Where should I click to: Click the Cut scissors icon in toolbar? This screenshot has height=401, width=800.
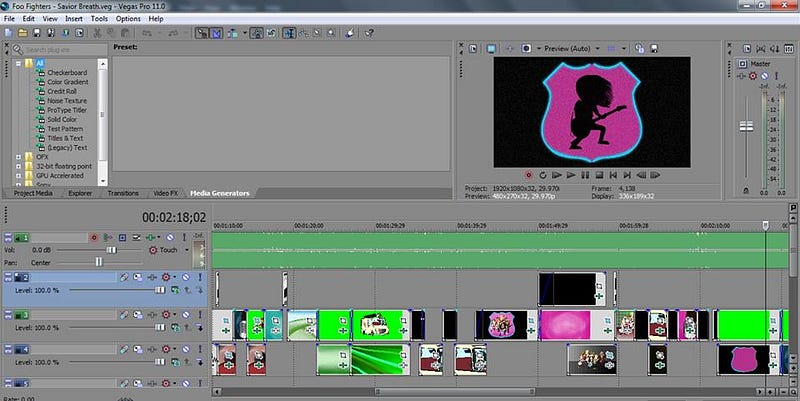(x=97, y=33)
